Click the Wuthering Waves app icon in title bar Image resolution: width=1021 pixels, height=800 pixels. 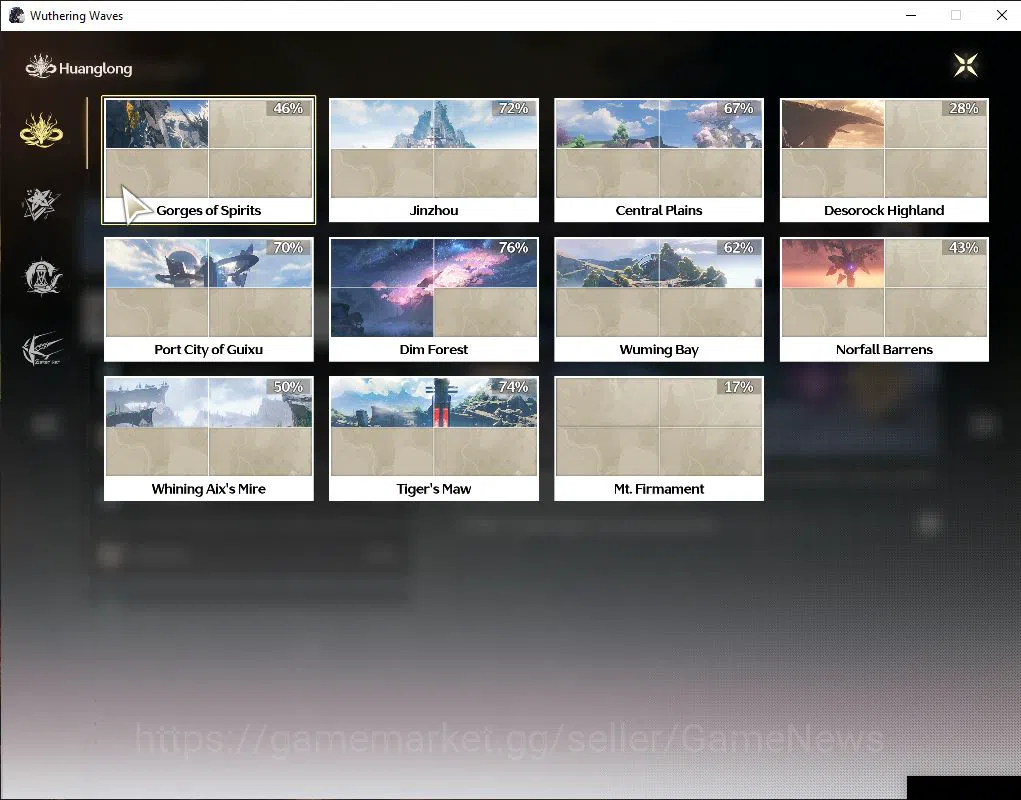(16, 15)
